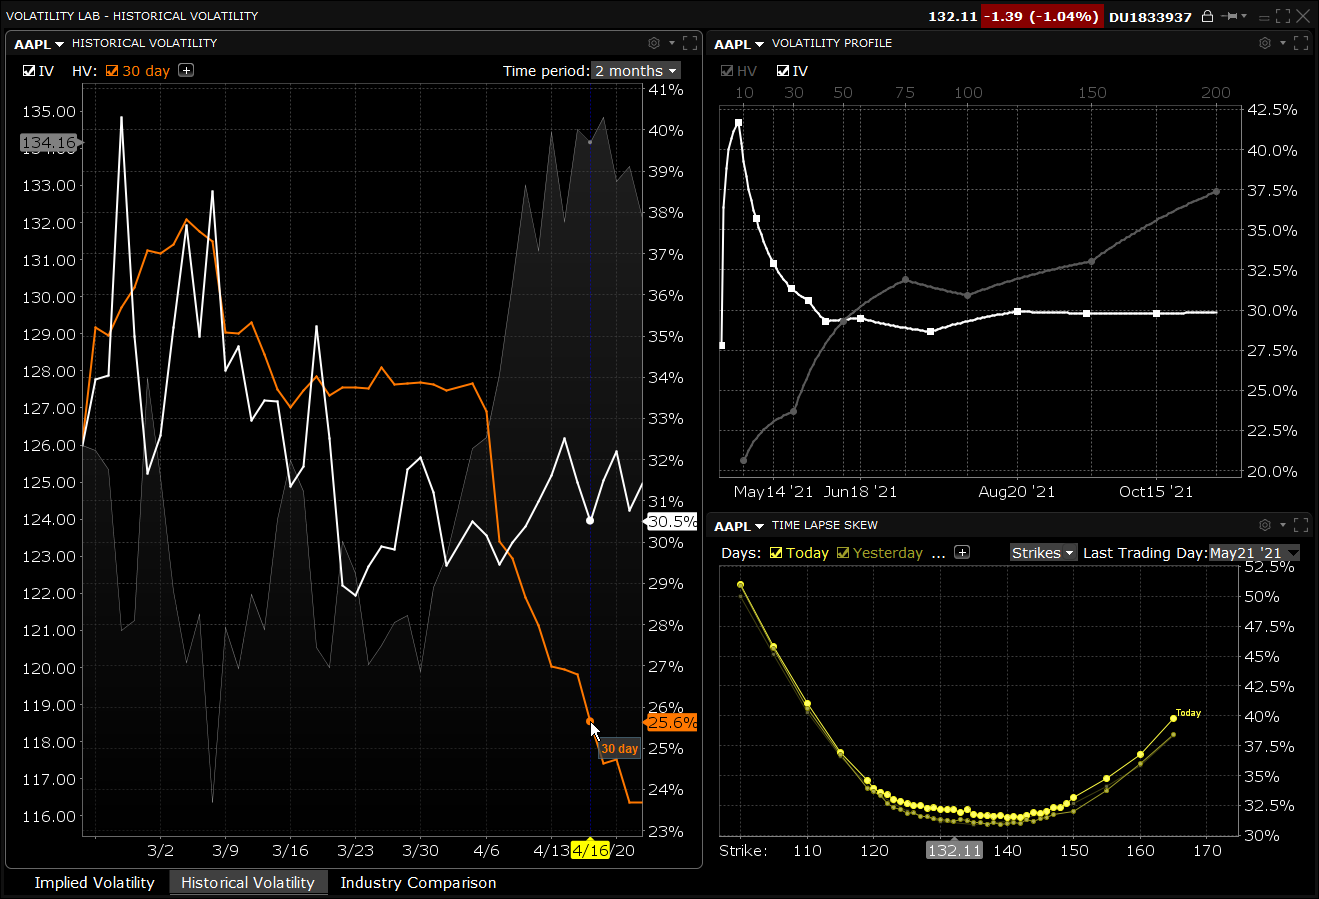This screenshot has width=1319, height=899.
Task: Toggle the Today checkbox in skew panel
Action: tap(776, 553)
